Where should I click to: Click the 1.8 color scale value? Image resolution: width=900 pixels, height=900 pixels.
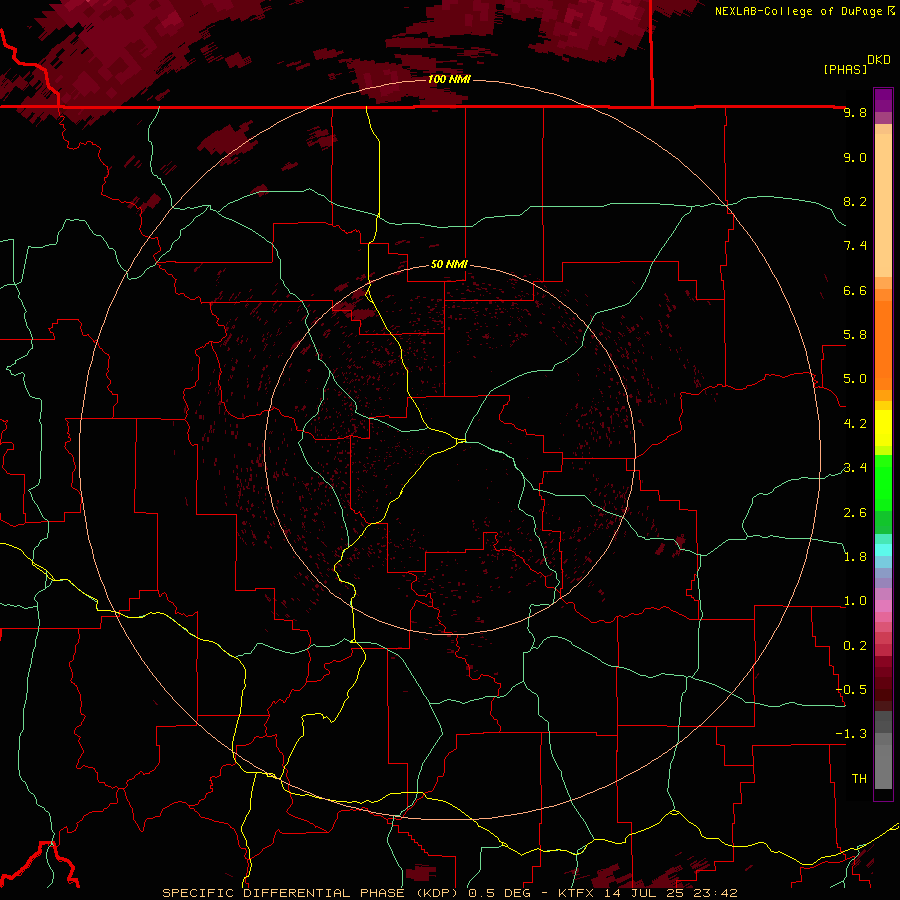tap(855, 557)
